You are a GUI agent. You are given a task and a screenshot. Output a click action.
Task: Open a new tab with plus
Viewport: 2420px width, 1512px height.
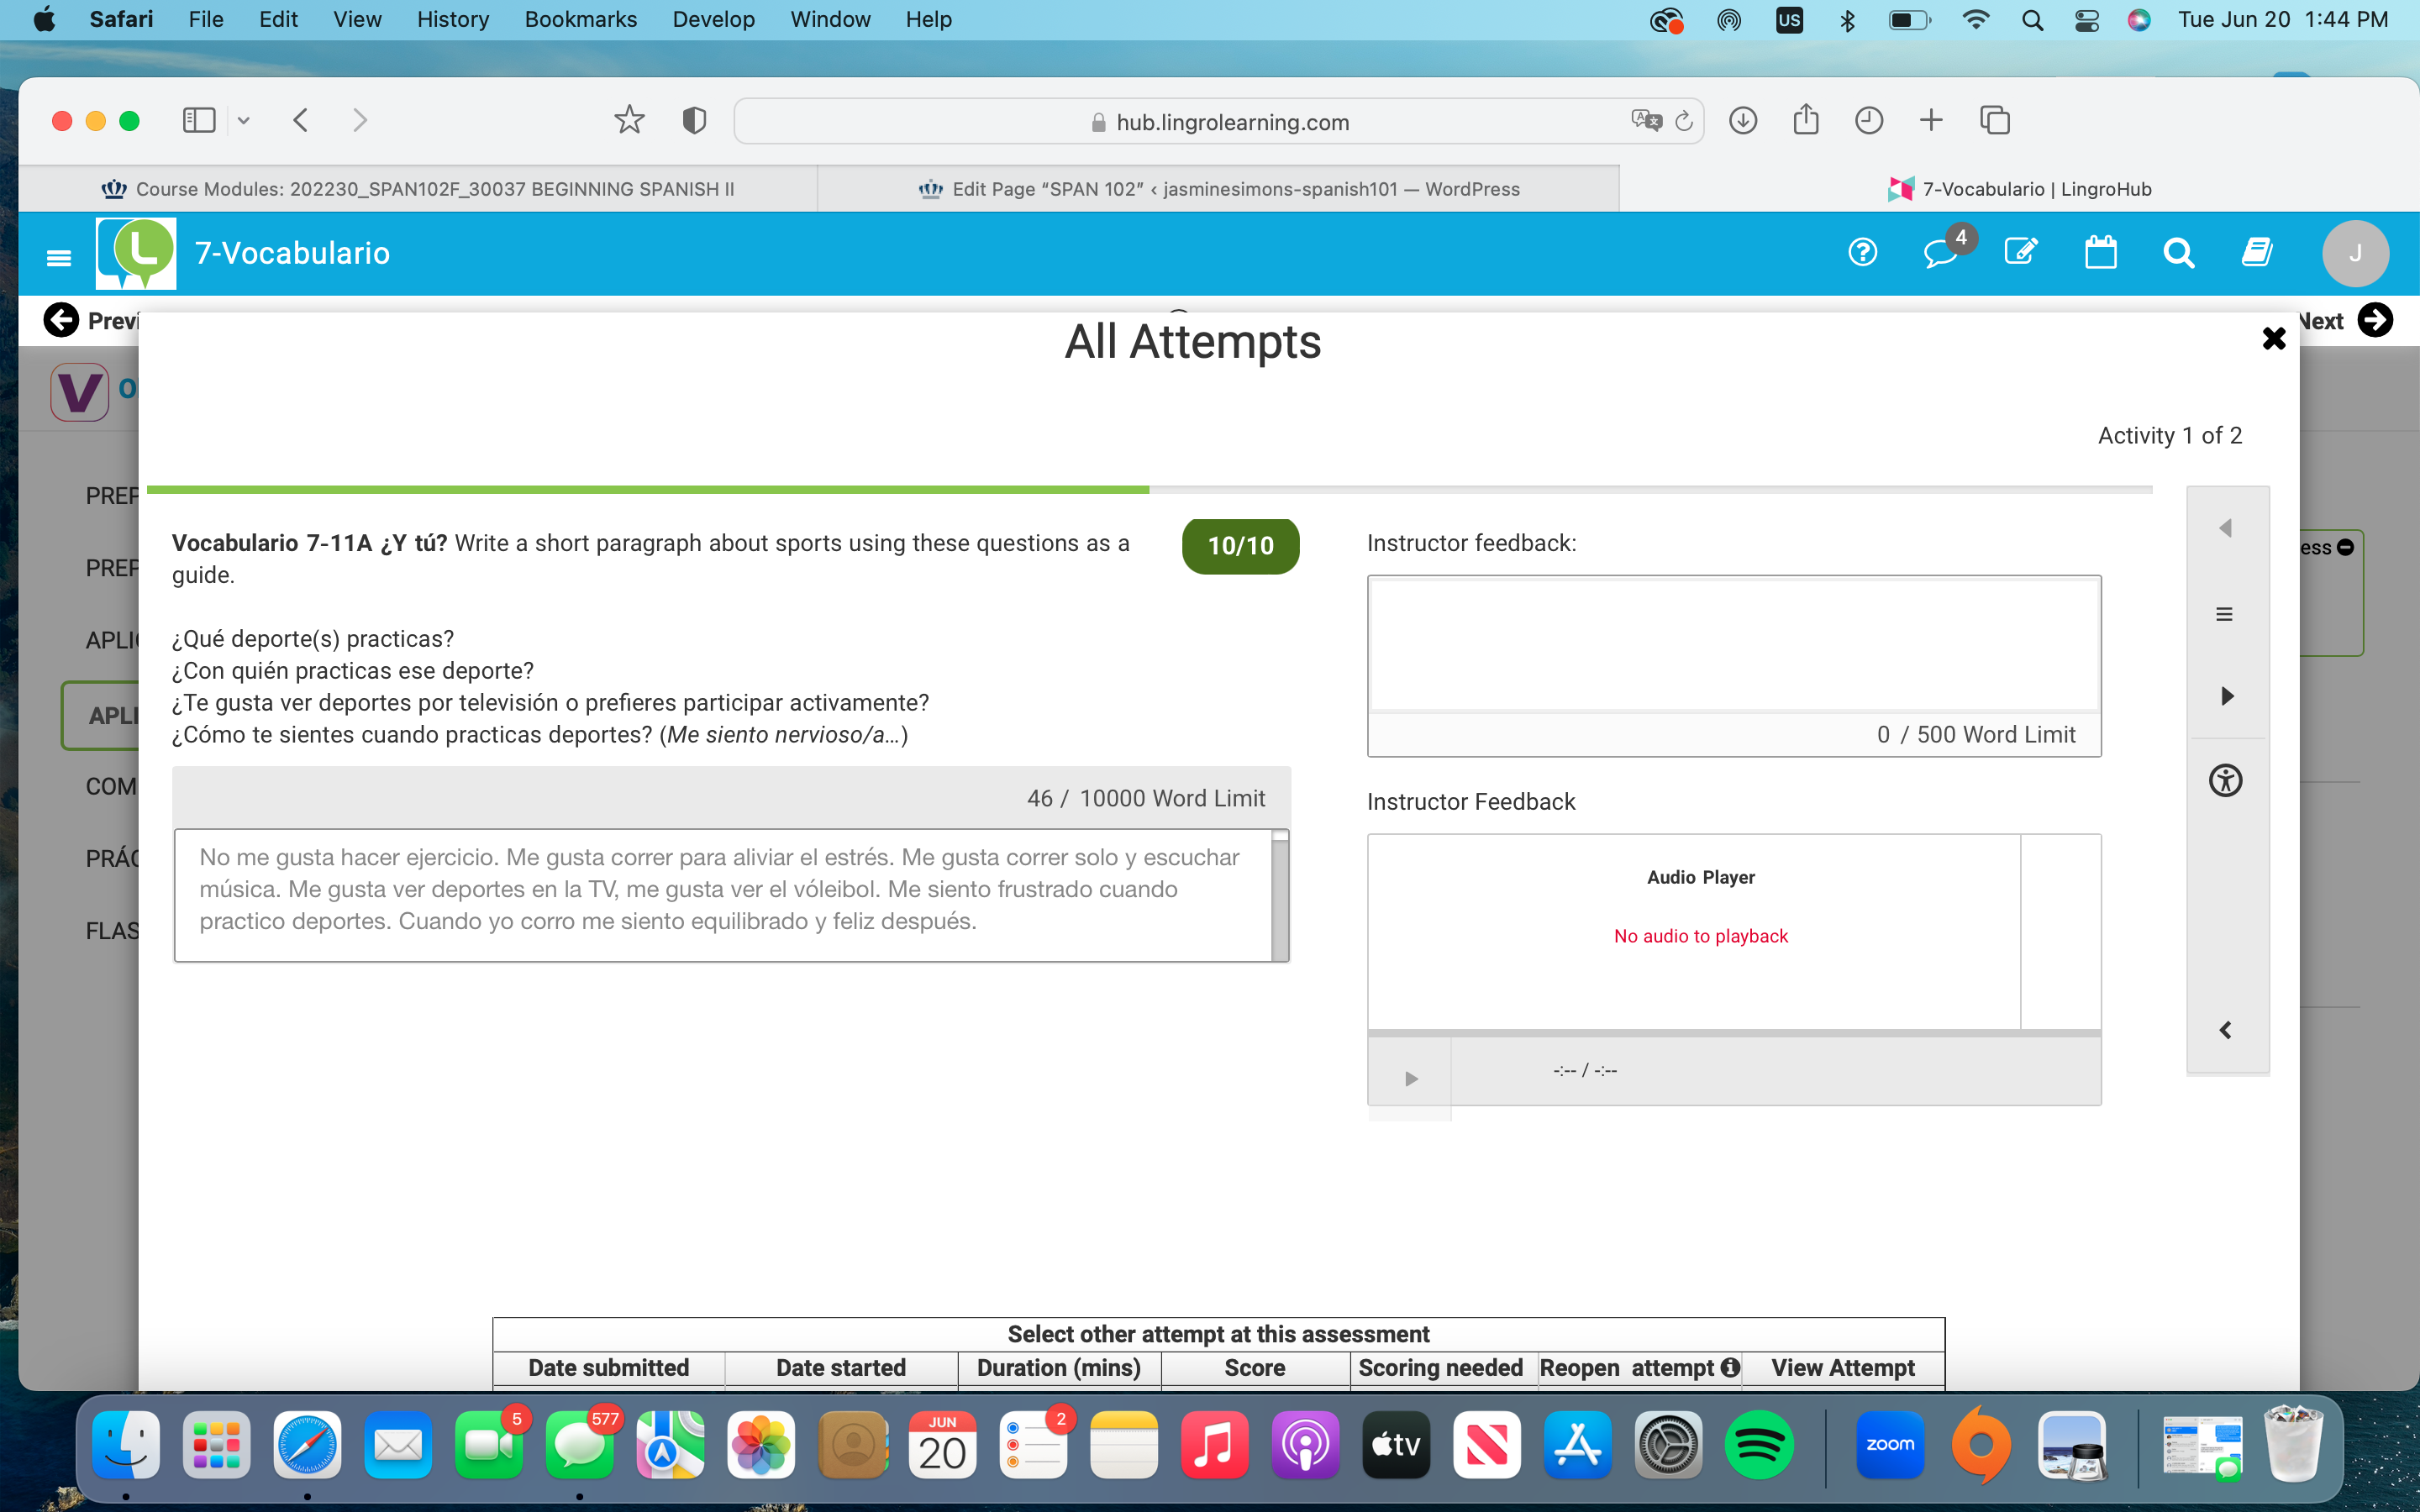[x=1931, y=121]
